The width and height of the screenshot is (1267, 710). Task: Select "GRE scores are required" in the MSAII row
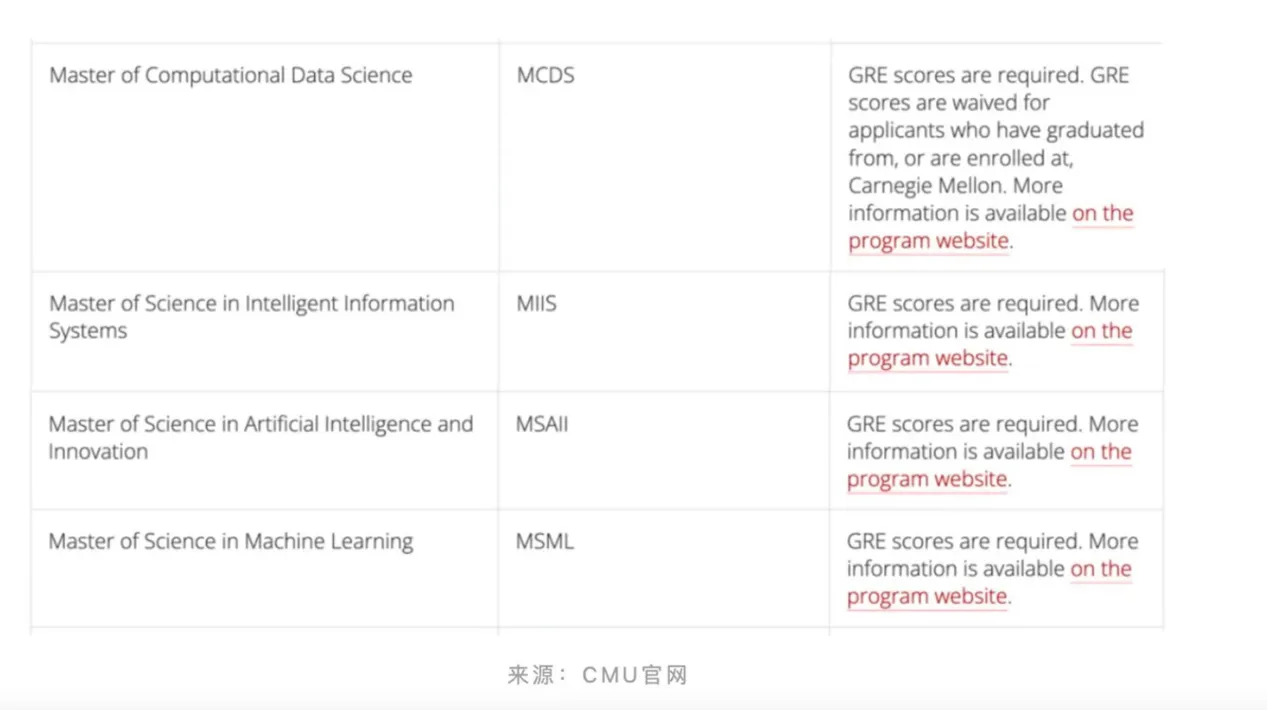coord(963,424)
